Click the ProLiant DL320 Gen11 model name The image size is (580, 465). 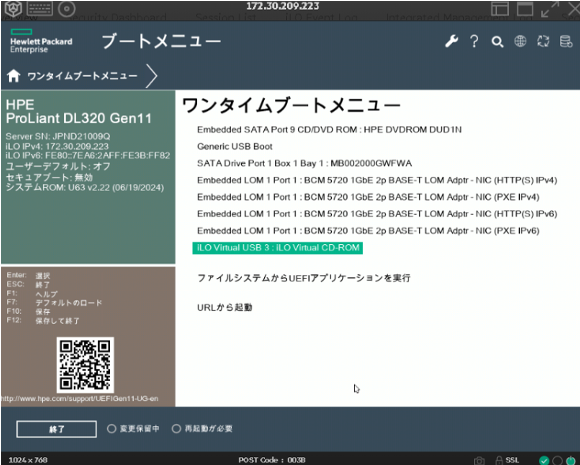[79, 118]
